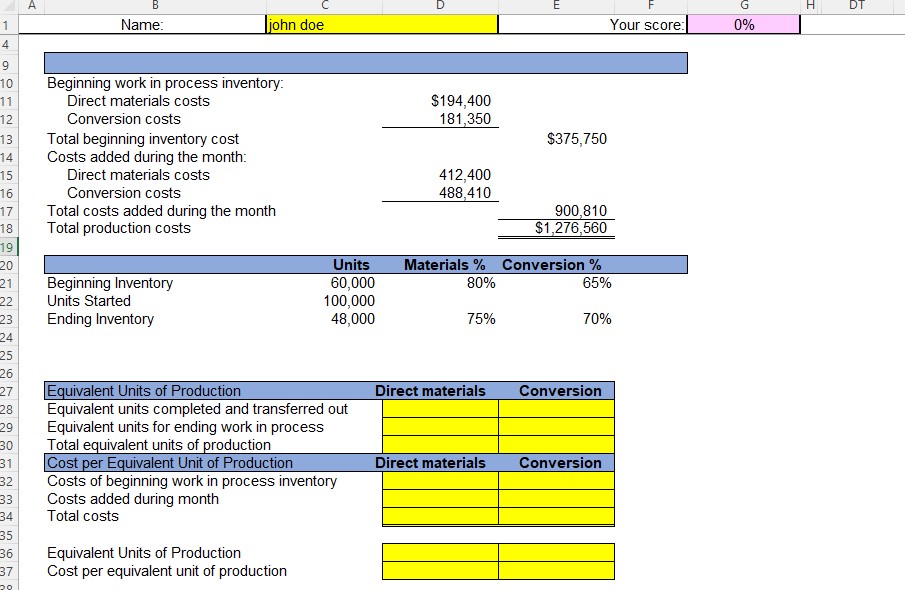Select conversion input in row 36
Image resolution: width=905 pixels, height=590 pixels.
click(556, 552)
